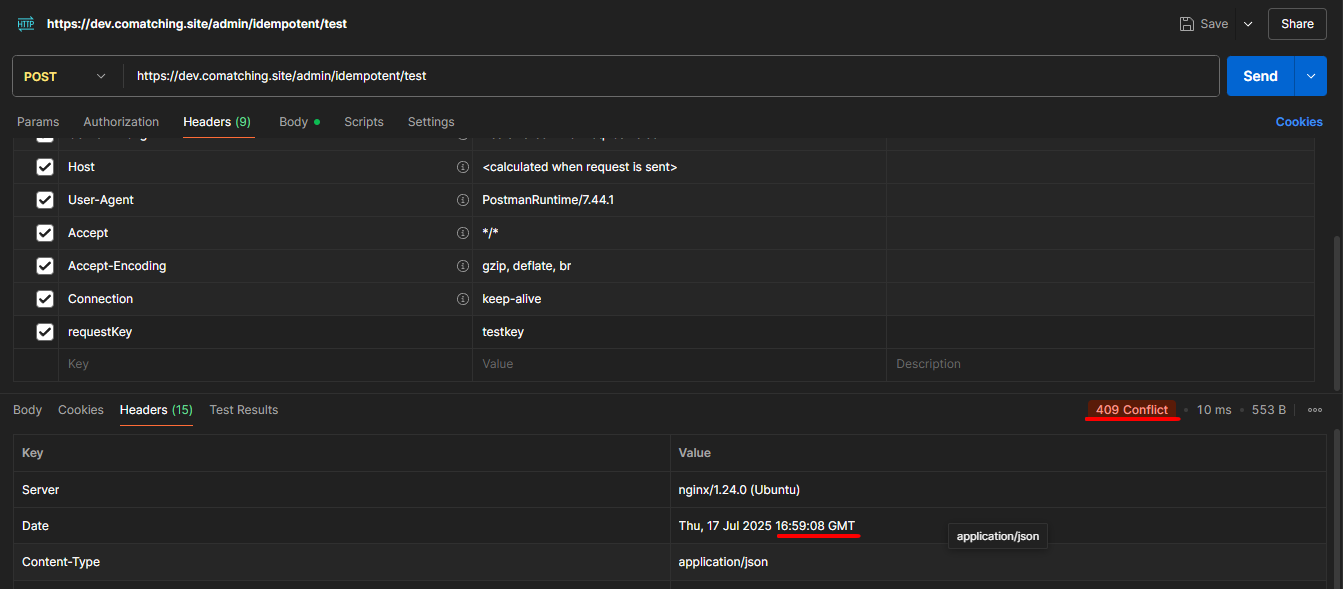Image resolution: width=1343 pixels, height=589 pixels.
Task: Open the Cookies link
Action: click(x=1298, y=122)
